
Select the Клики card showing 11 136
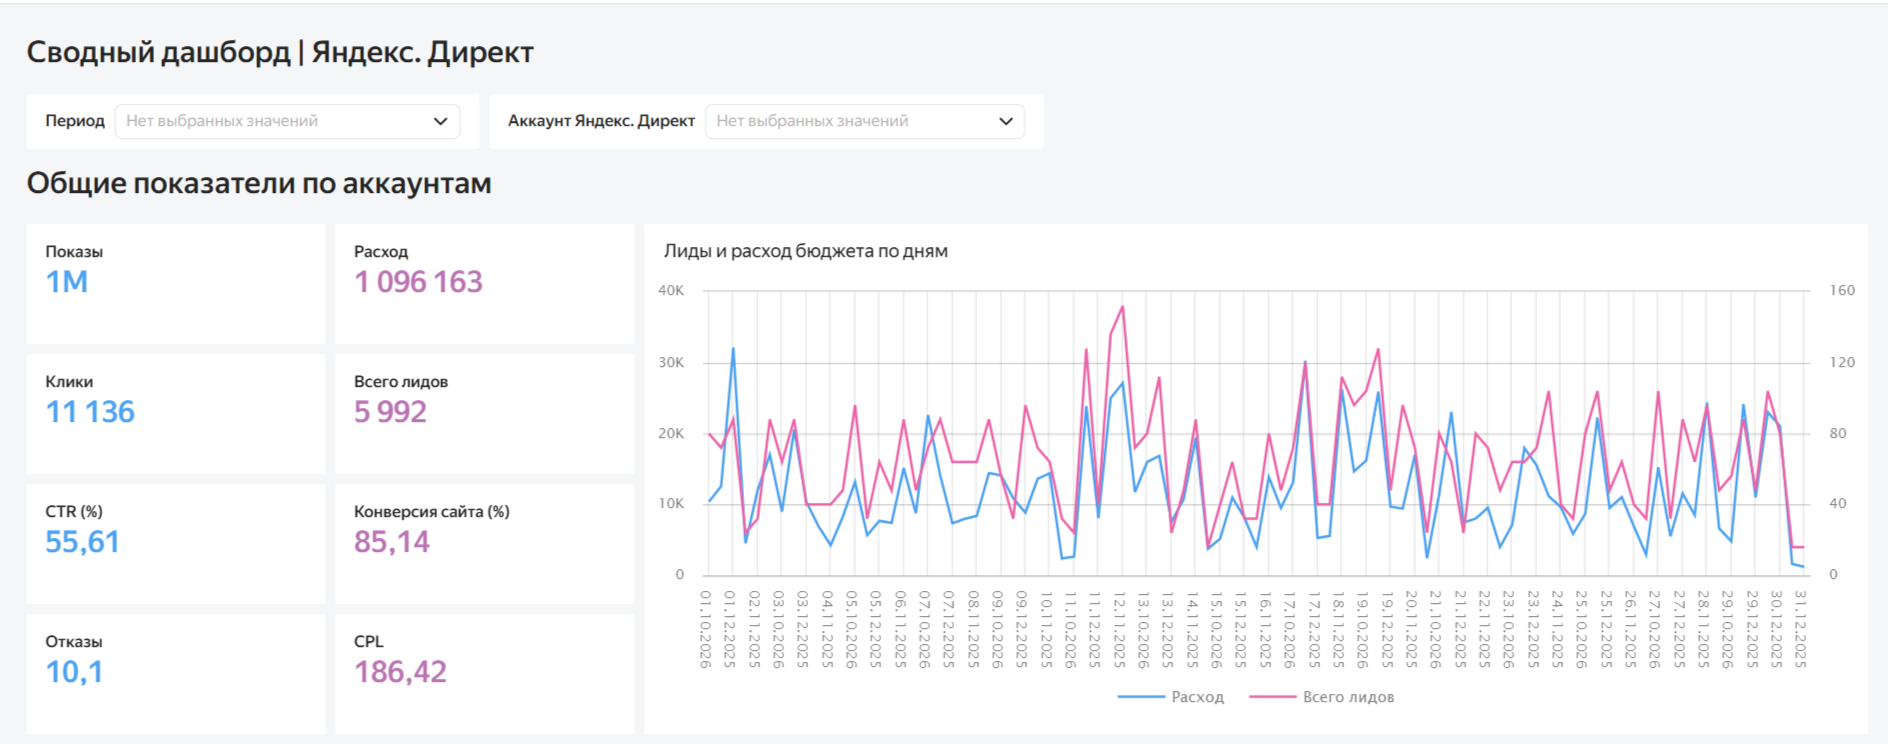(176, 414)
